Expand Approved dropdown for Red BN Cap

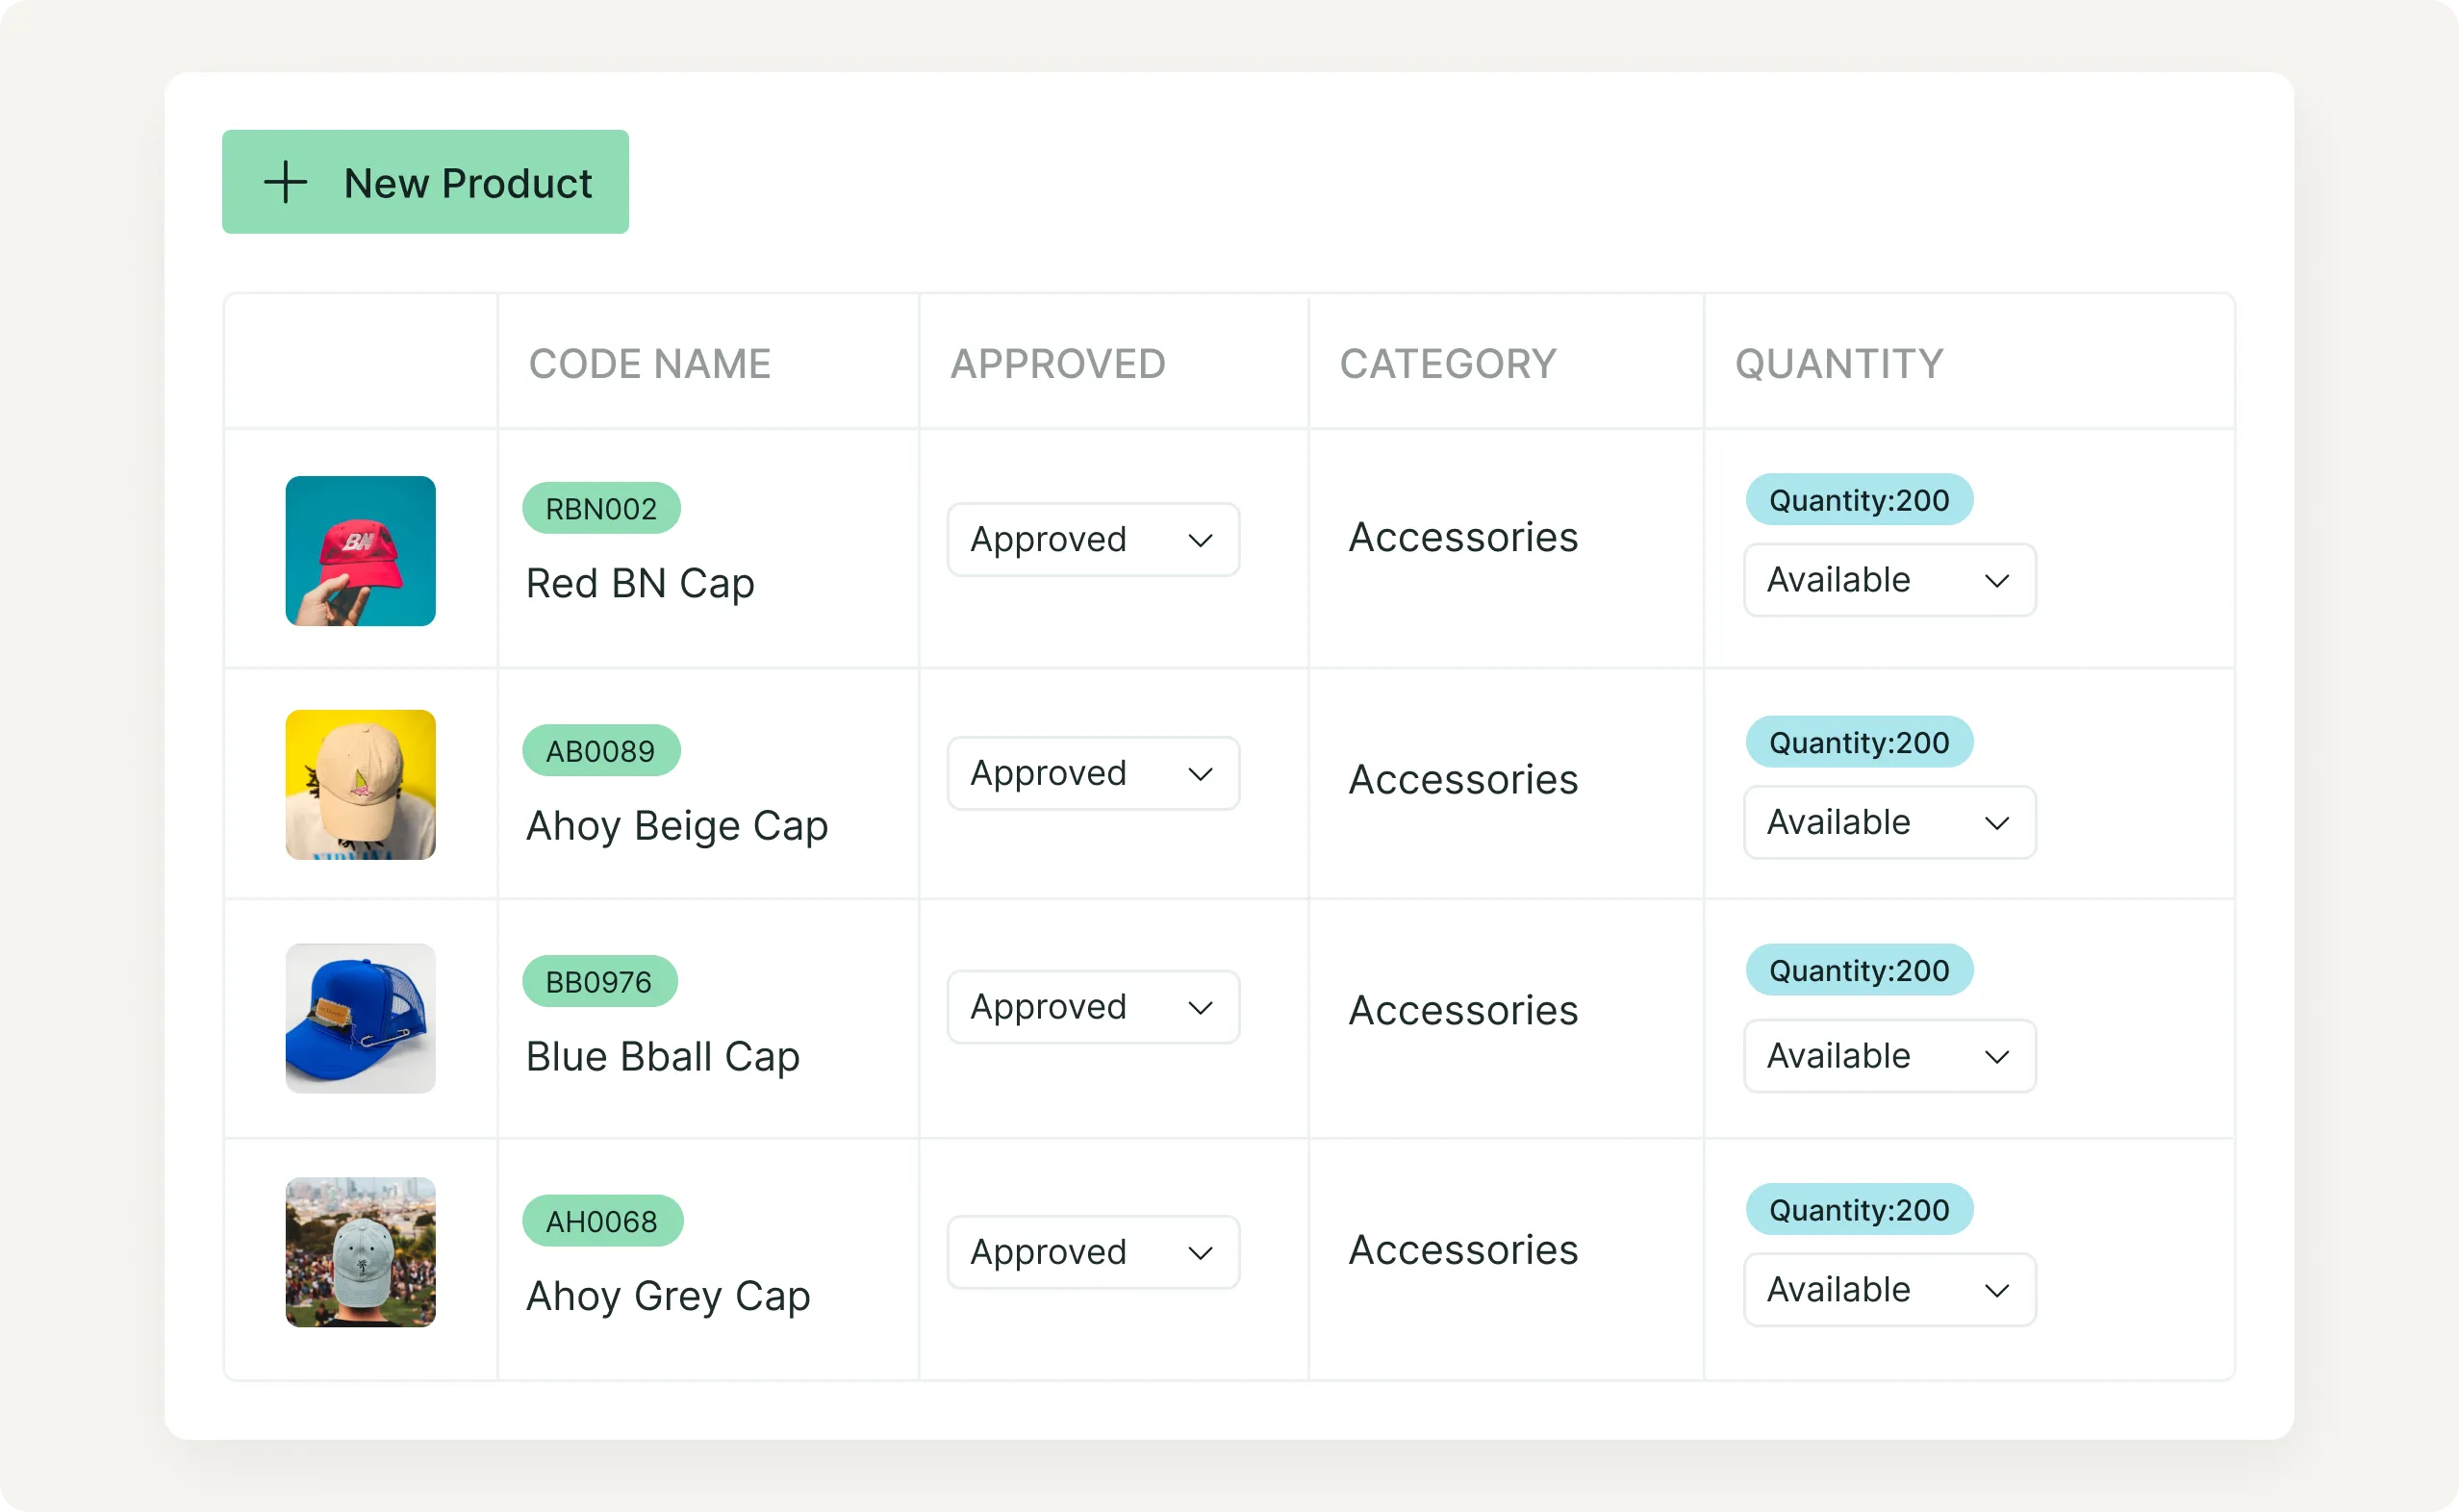(1093, 540)
